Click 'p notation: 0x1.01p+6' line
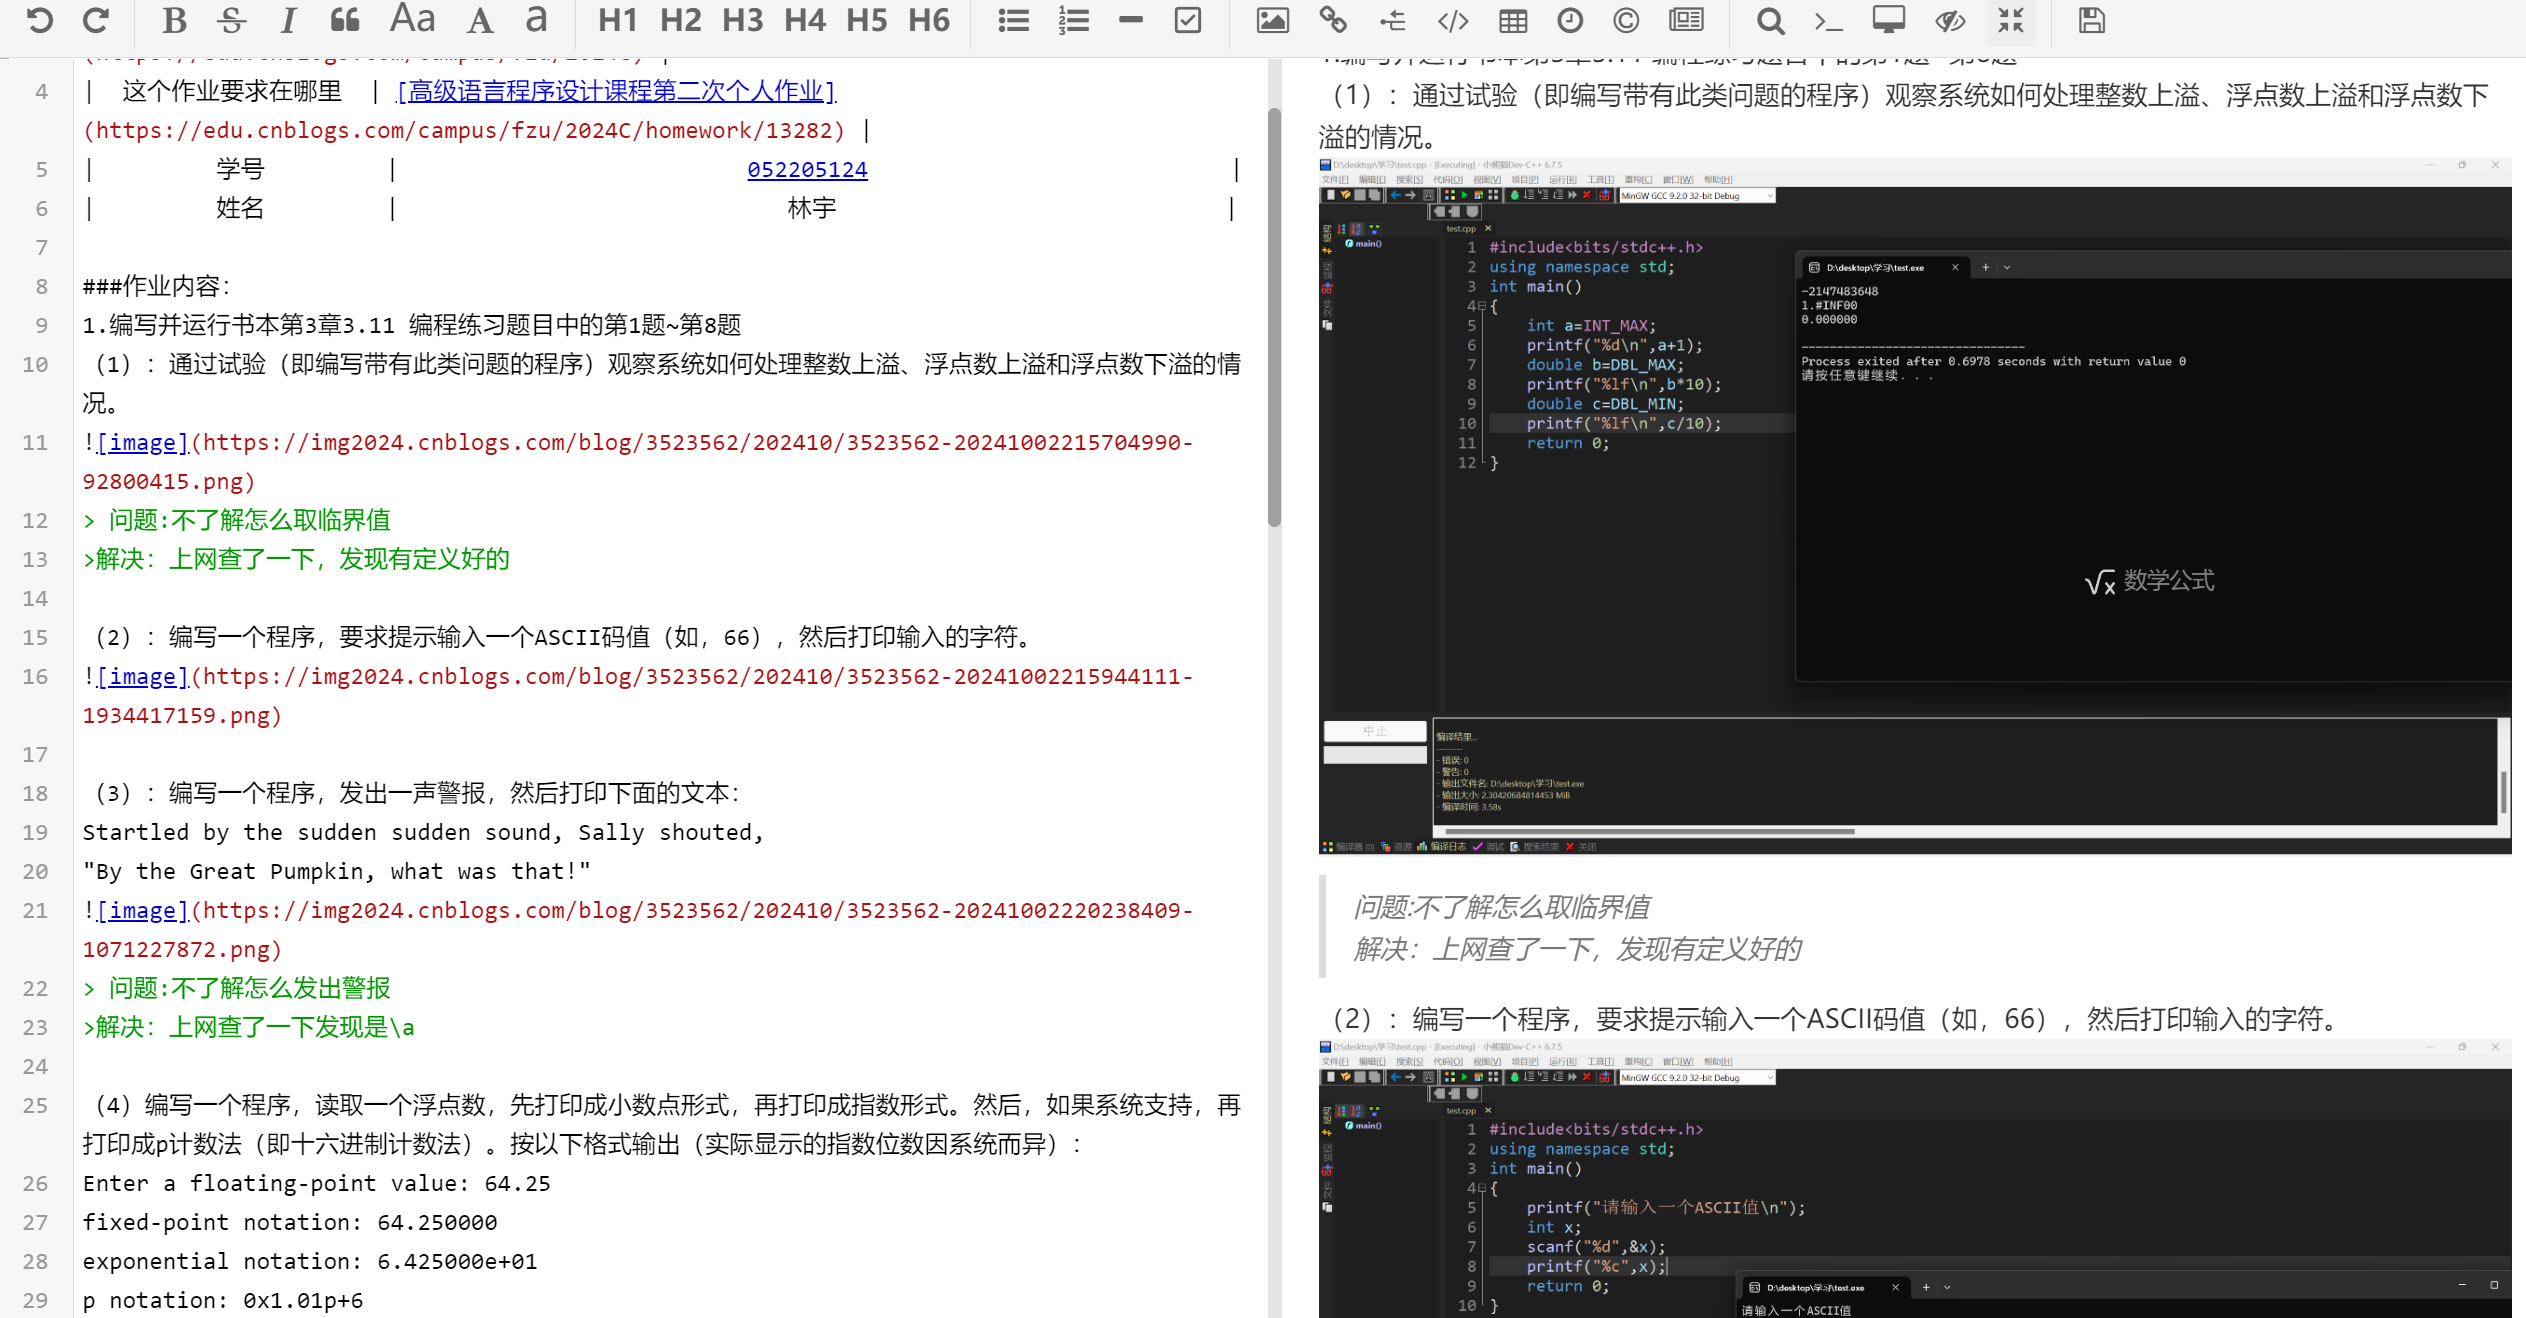This screenshot has width=2526, height=1318. pos(223,1300)
